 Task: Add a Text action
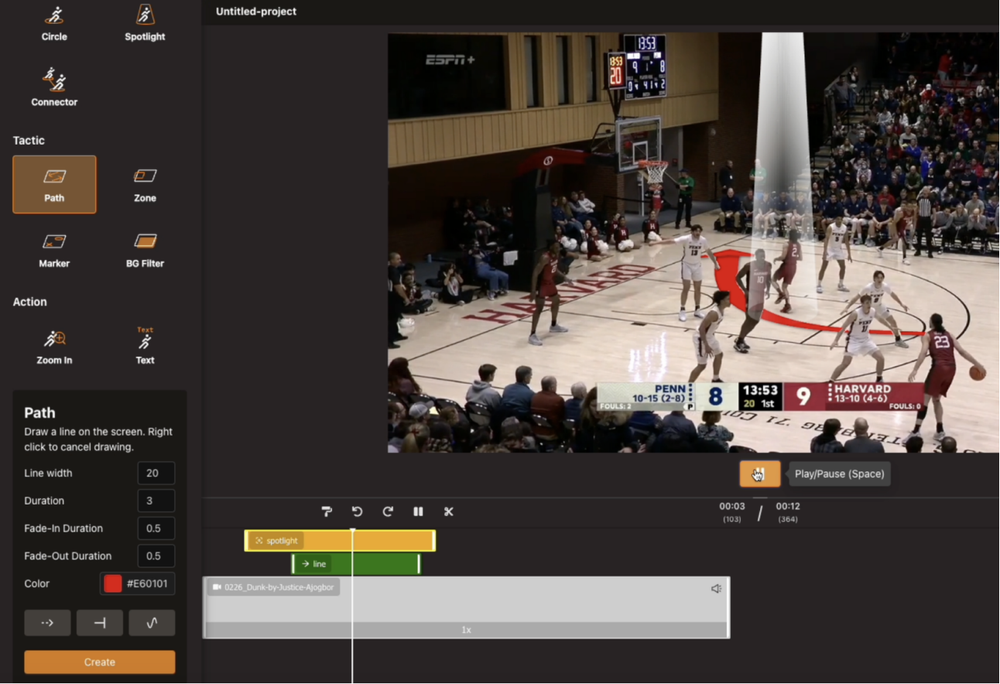coord(145,347)
